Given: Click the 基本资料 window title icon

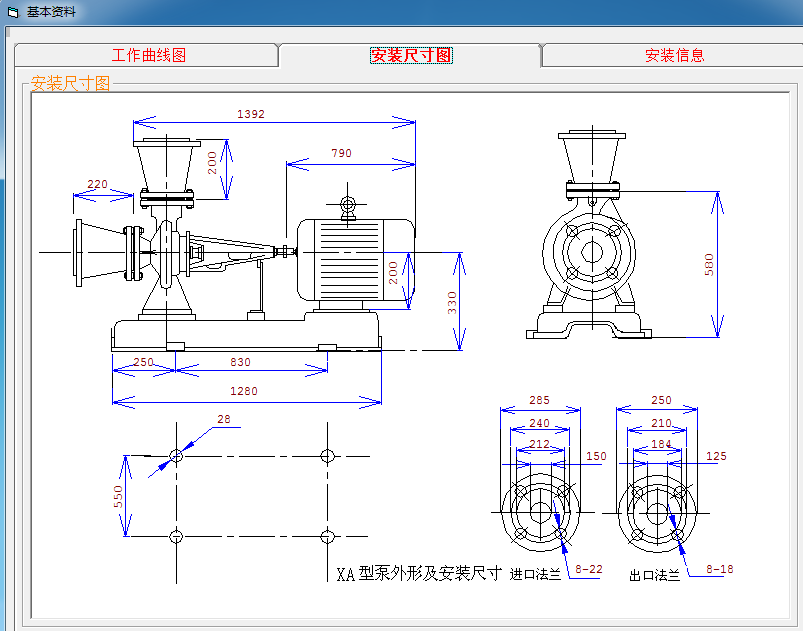Looking at the screenshot, I should pos(13,12).
